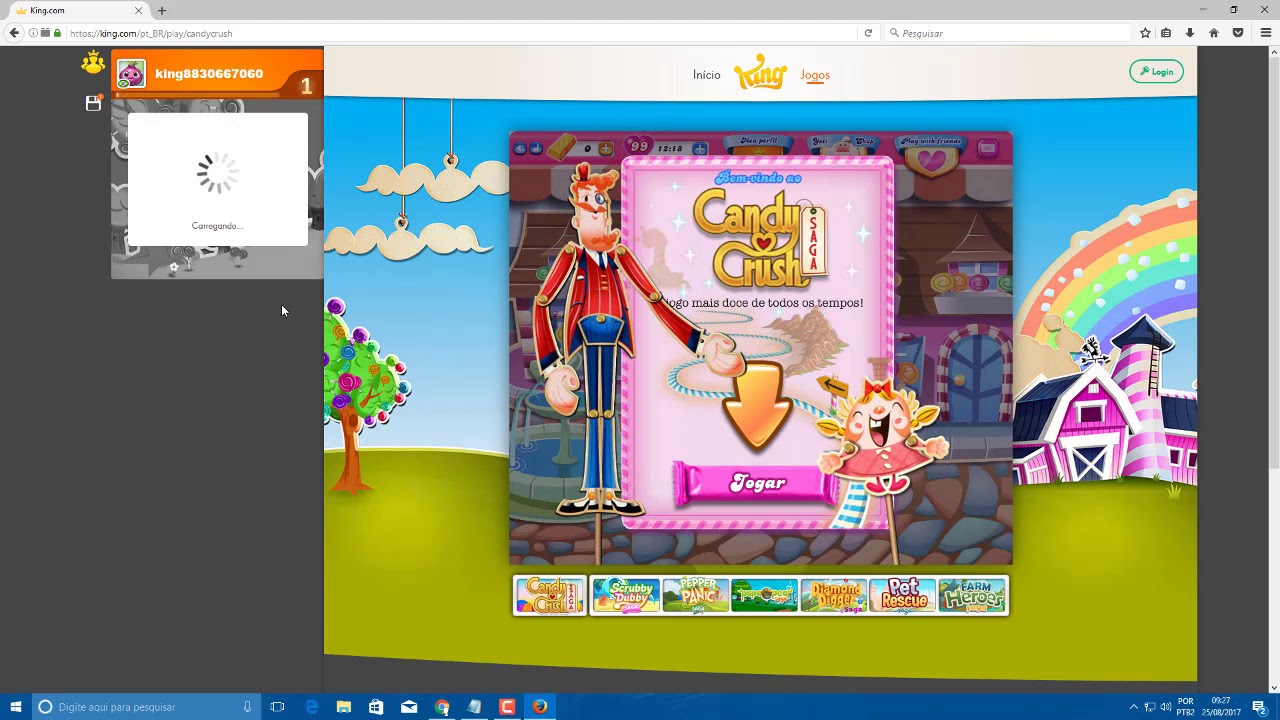This screenshot has height=720, width=1280.
Task: Add gold bars with the orange plus
Action: click(606, 149)
